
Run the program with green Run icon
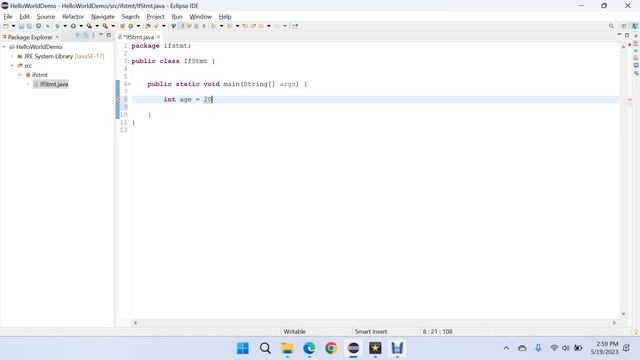pyautogui.click(x=73, y=26)
